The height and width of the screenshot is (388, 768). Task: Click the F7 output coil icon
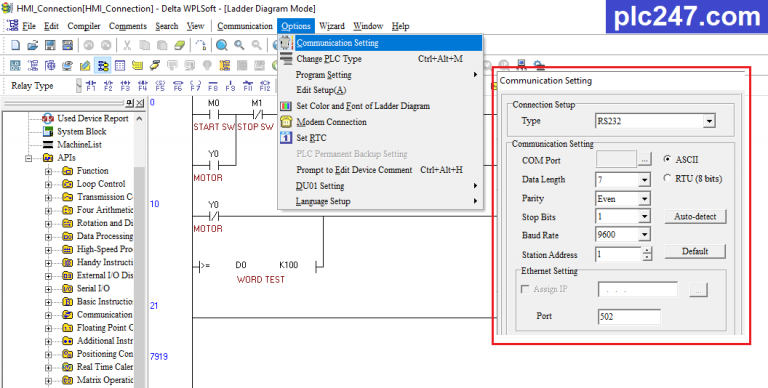click(195, 86)
